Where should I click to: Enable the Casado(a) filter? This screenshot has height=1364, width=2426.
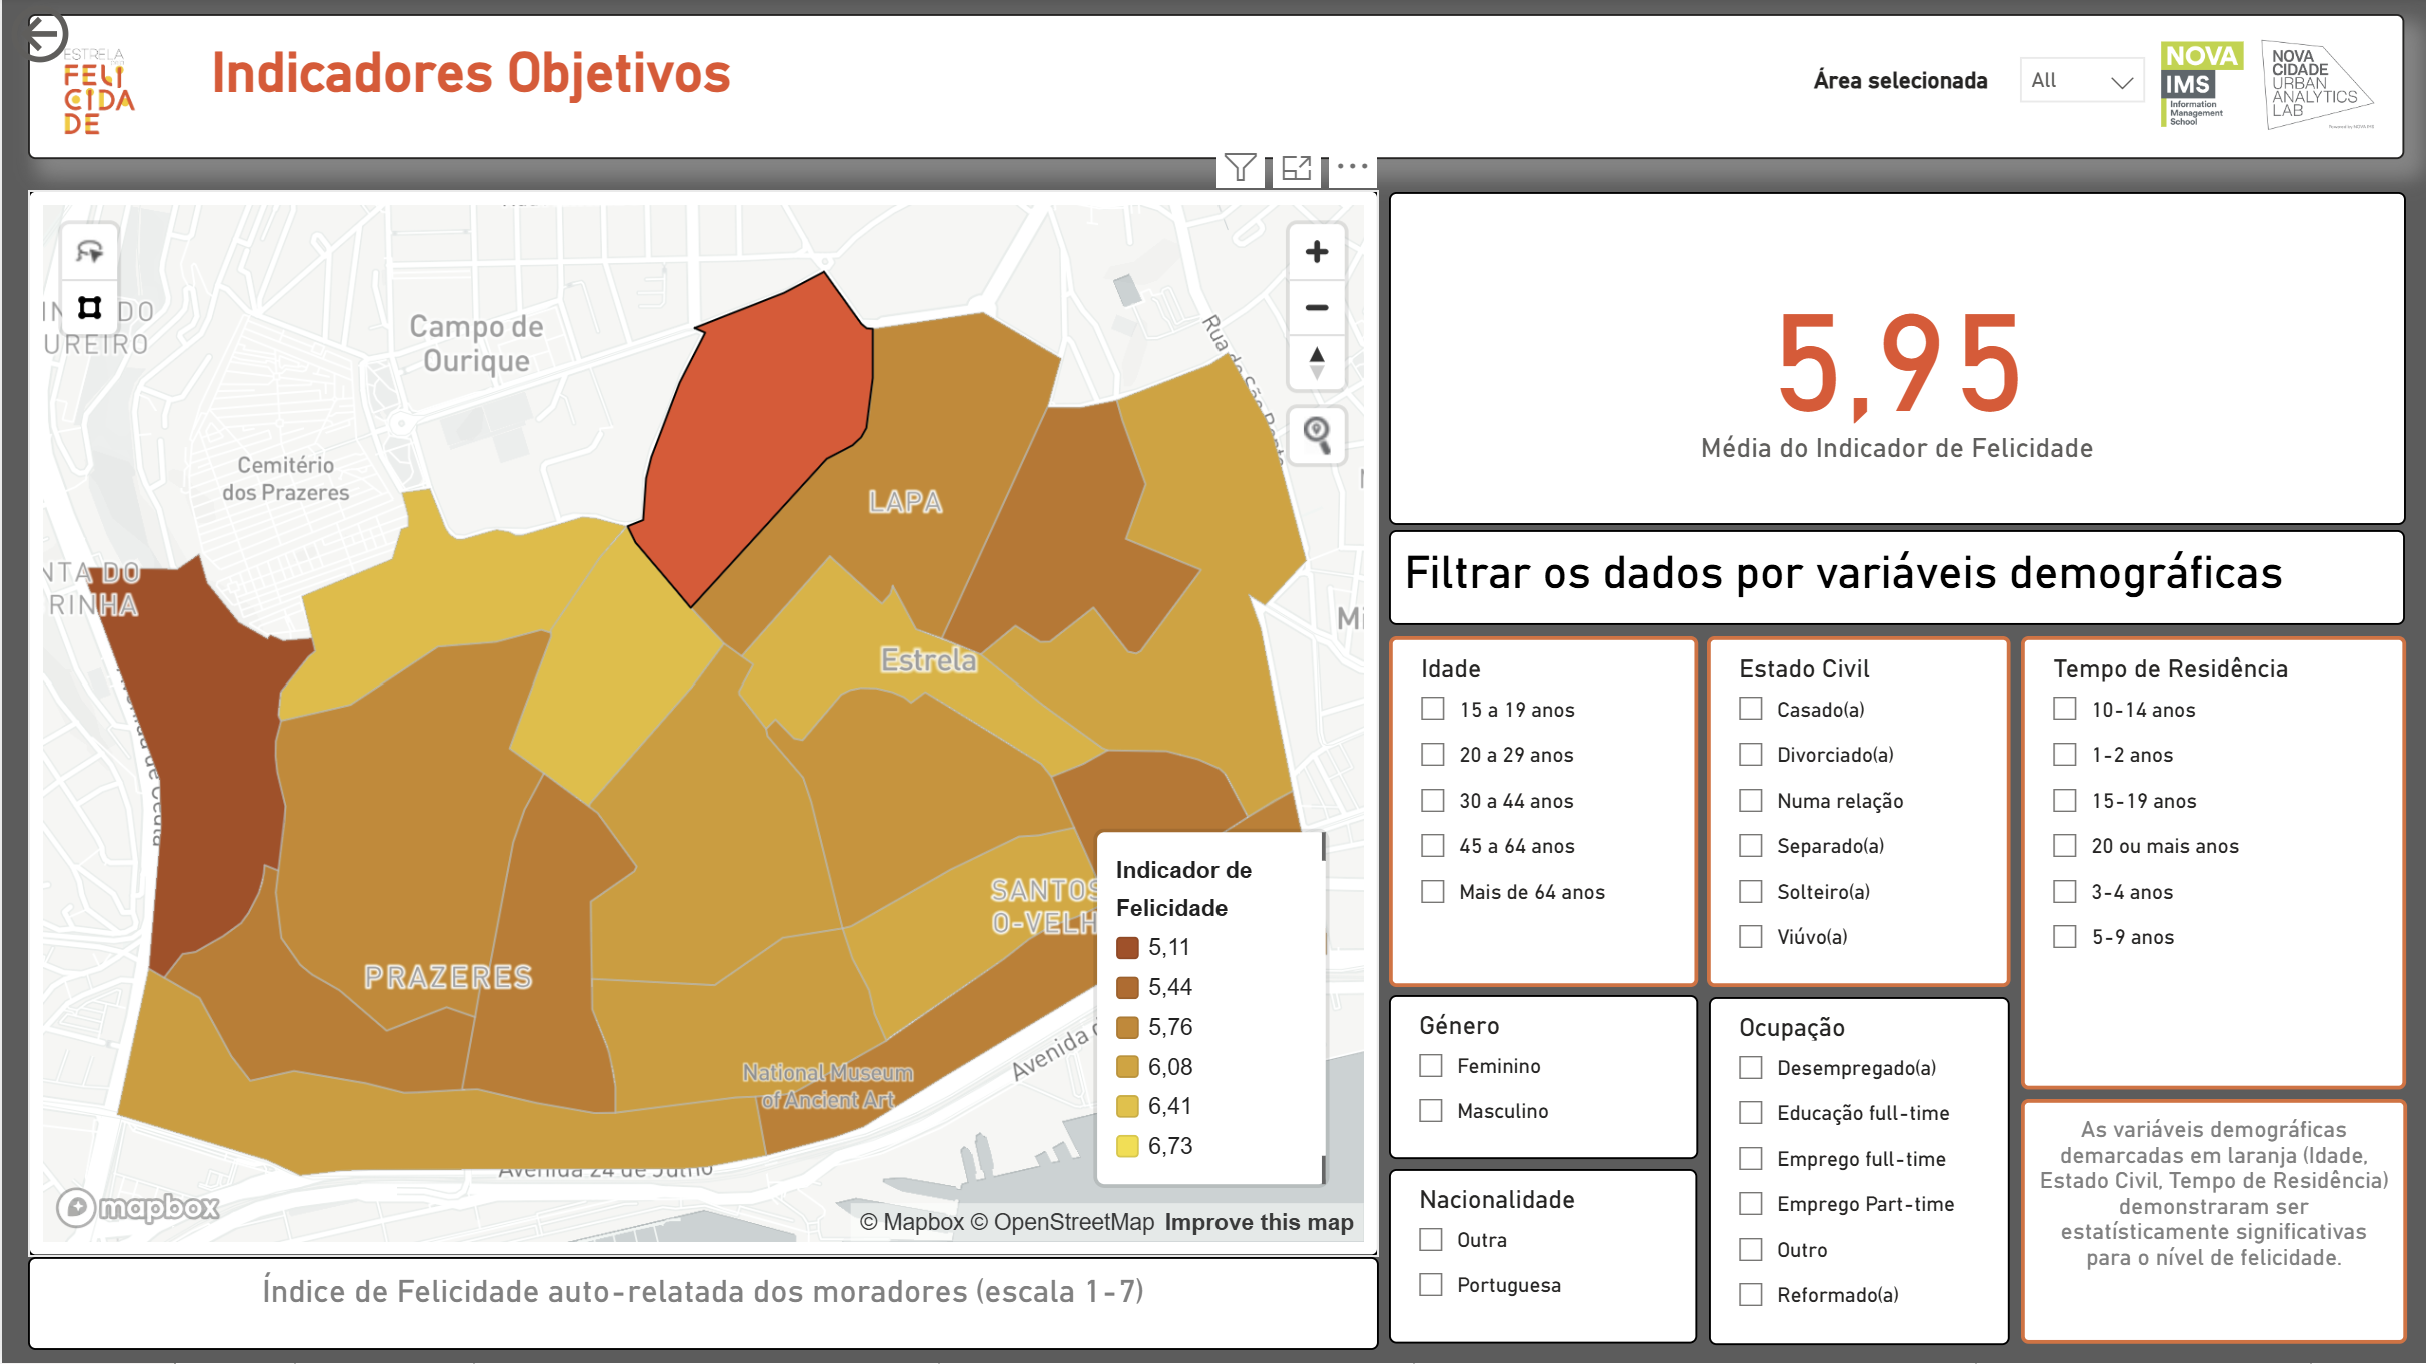[1751, 709]
